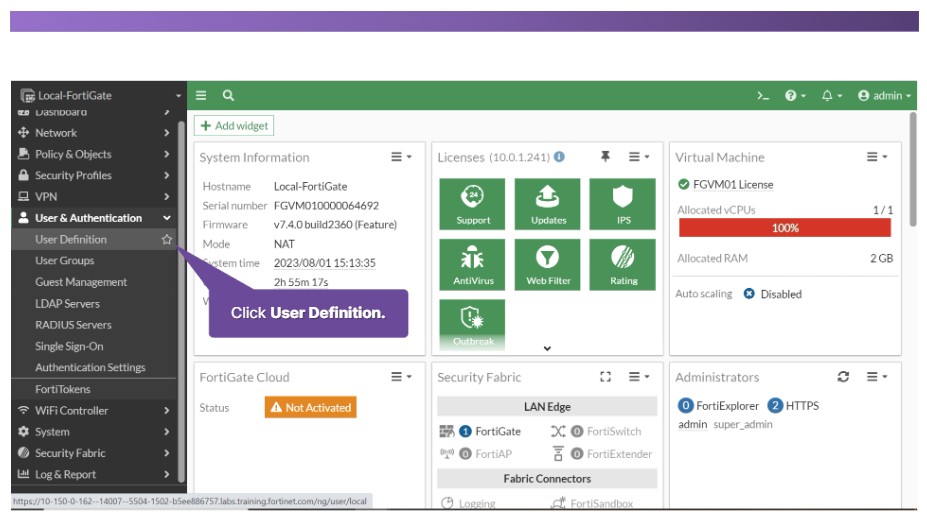Expand the VPN menu
This screenshot has height=528, width=927.
[94, 196]
